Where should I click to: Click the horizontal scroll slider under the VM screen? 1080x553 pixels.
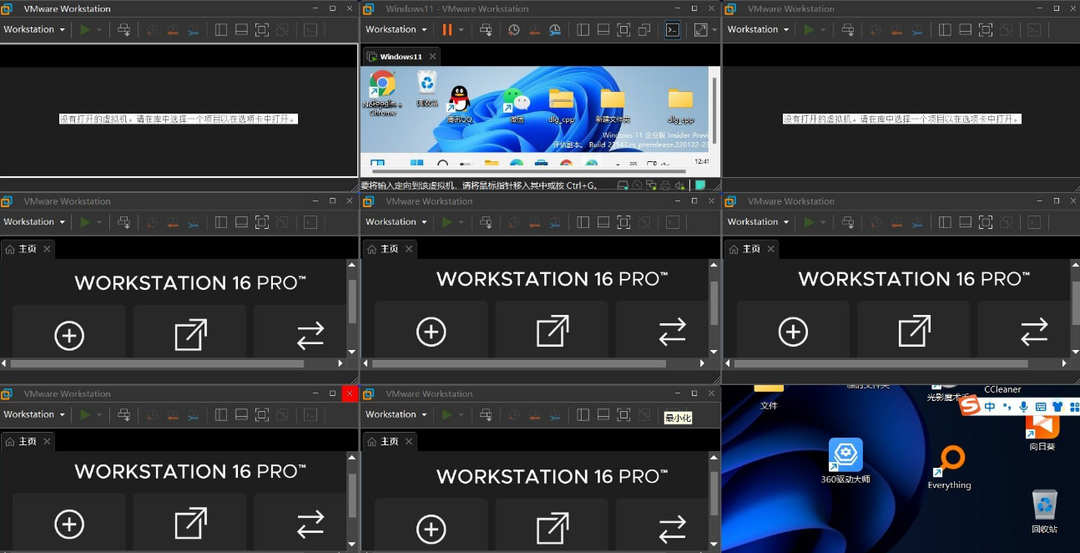[528, 171]
